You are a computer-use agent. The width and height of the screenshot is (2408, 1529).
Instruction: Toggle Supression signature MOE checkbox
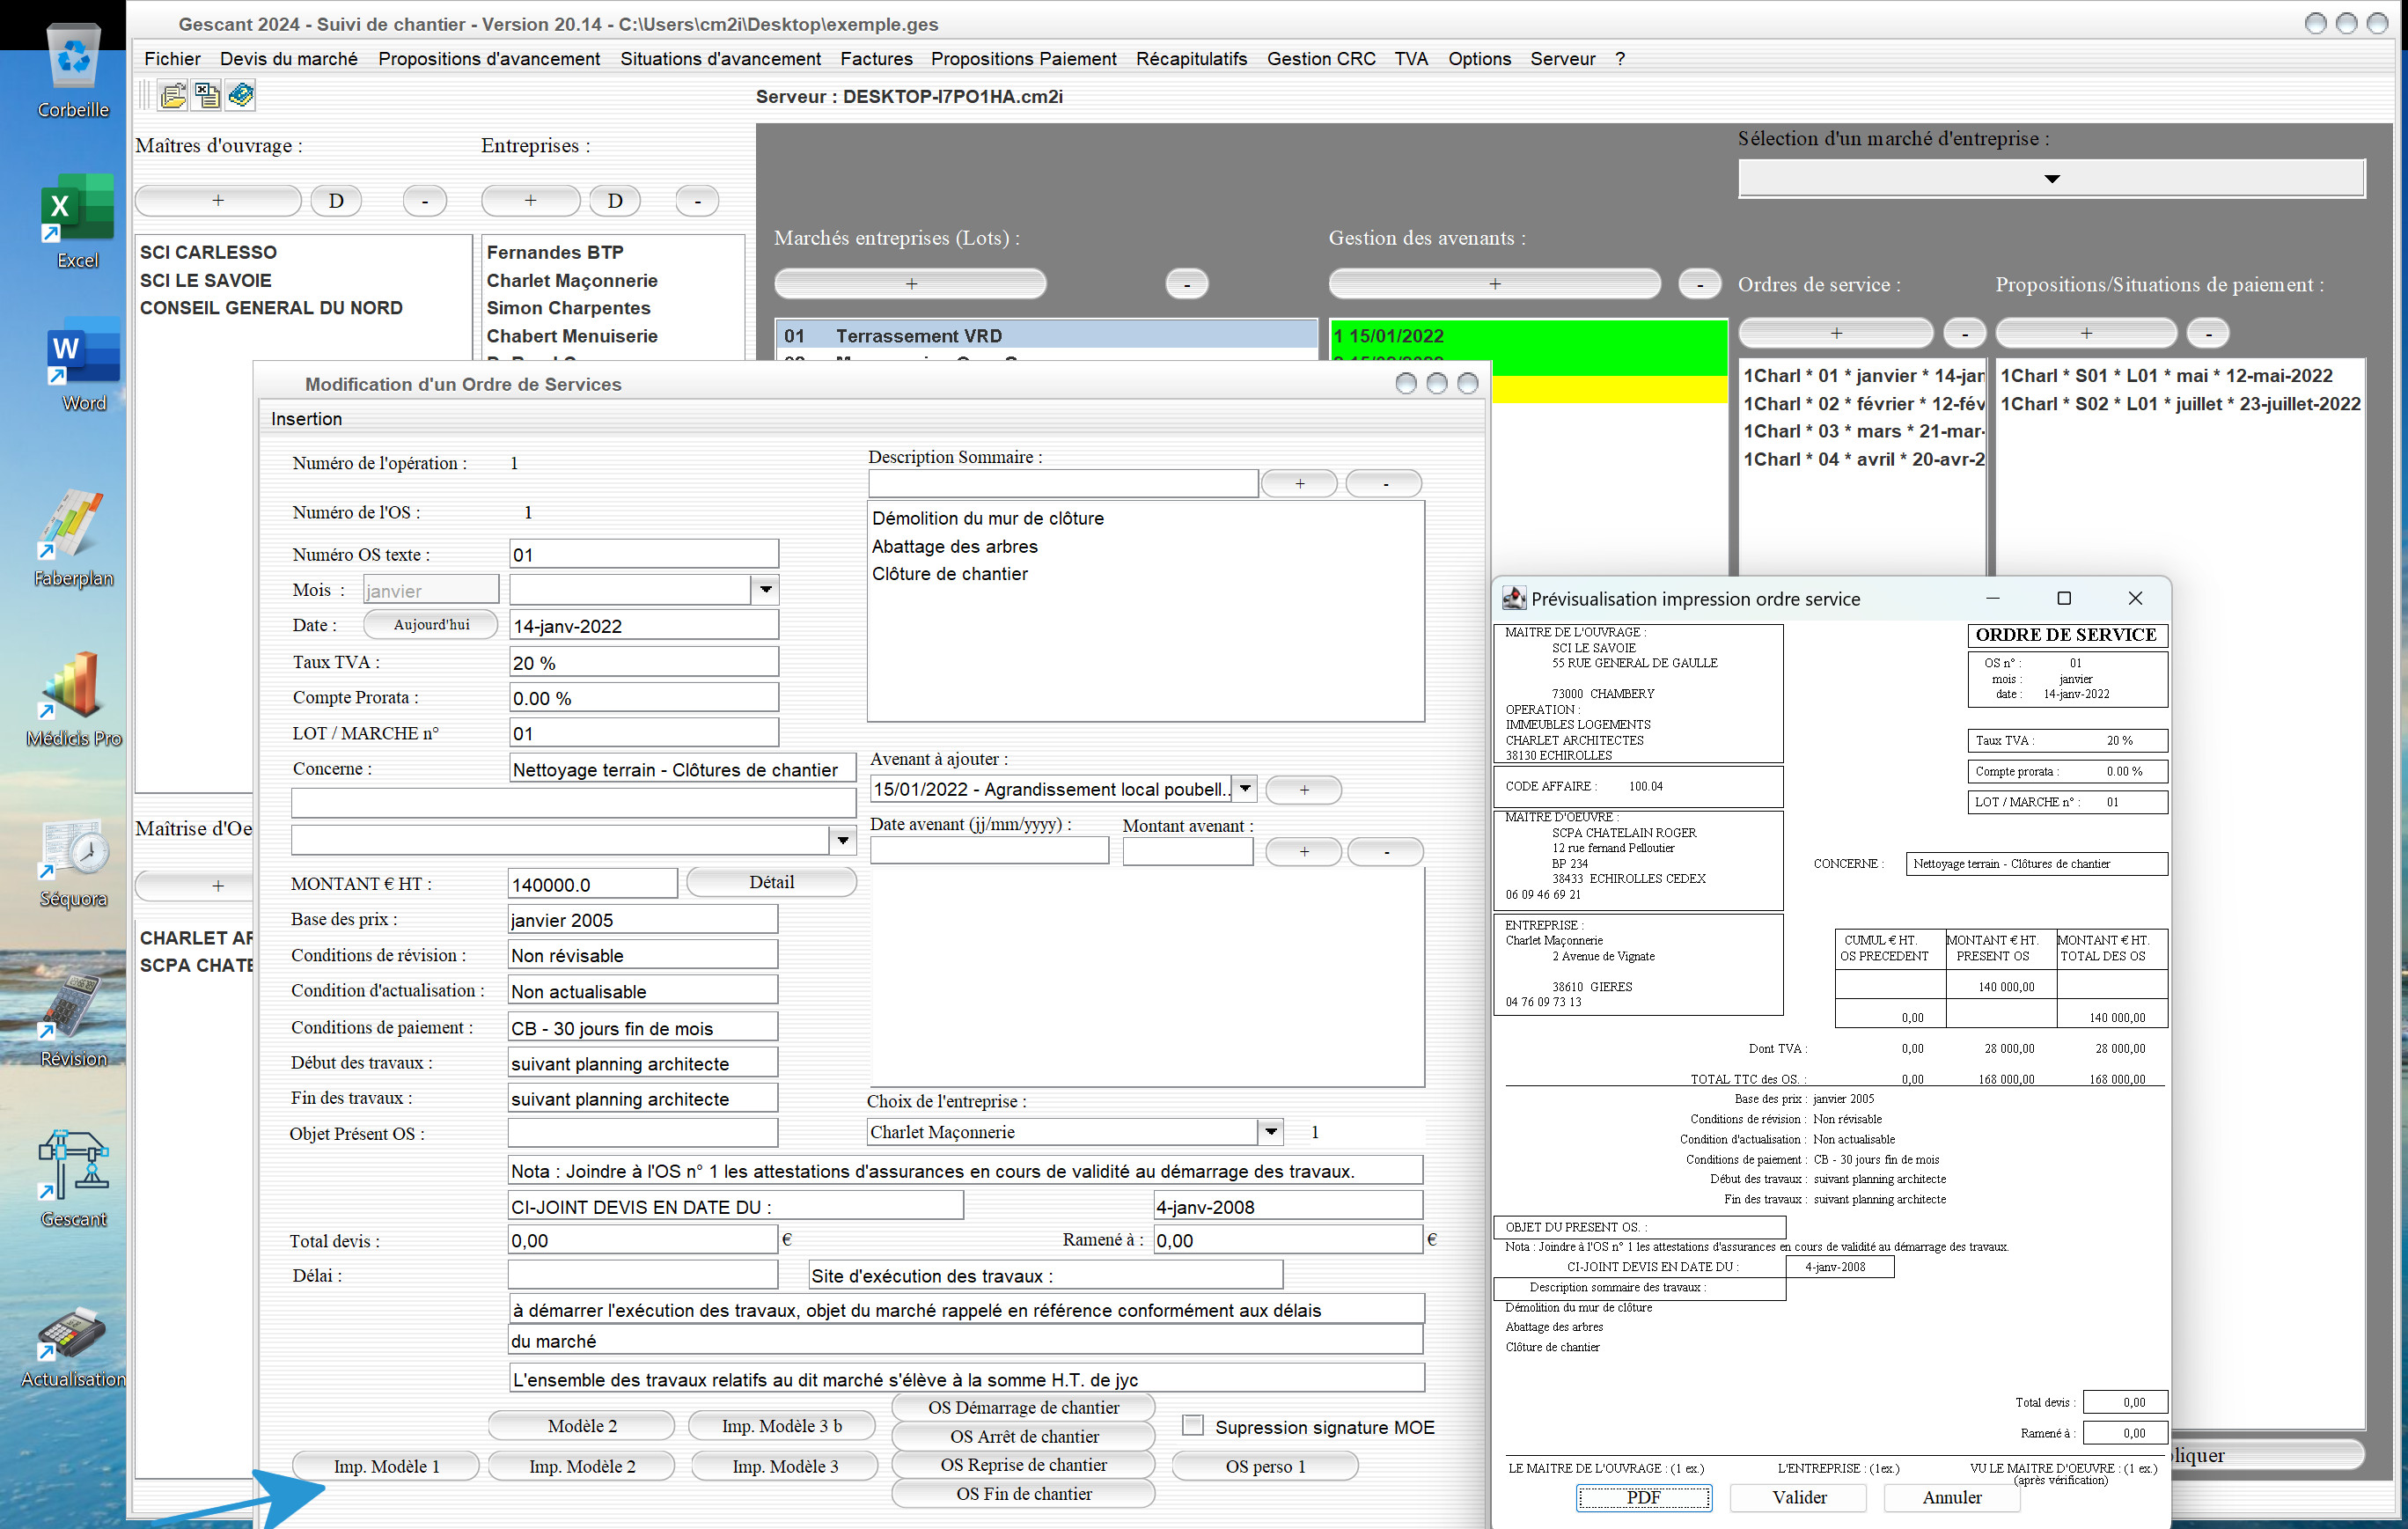(x=1193, y=1425)
